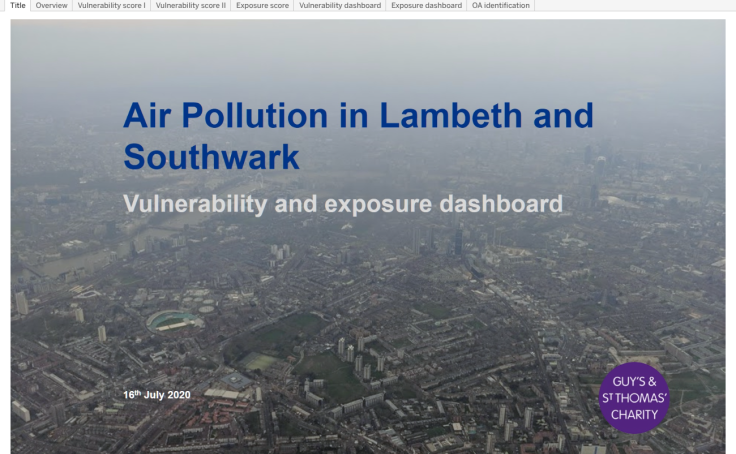Open the Vulnerability dashboard tab
The image size is (736, 454).
click(x=340, y=6)
